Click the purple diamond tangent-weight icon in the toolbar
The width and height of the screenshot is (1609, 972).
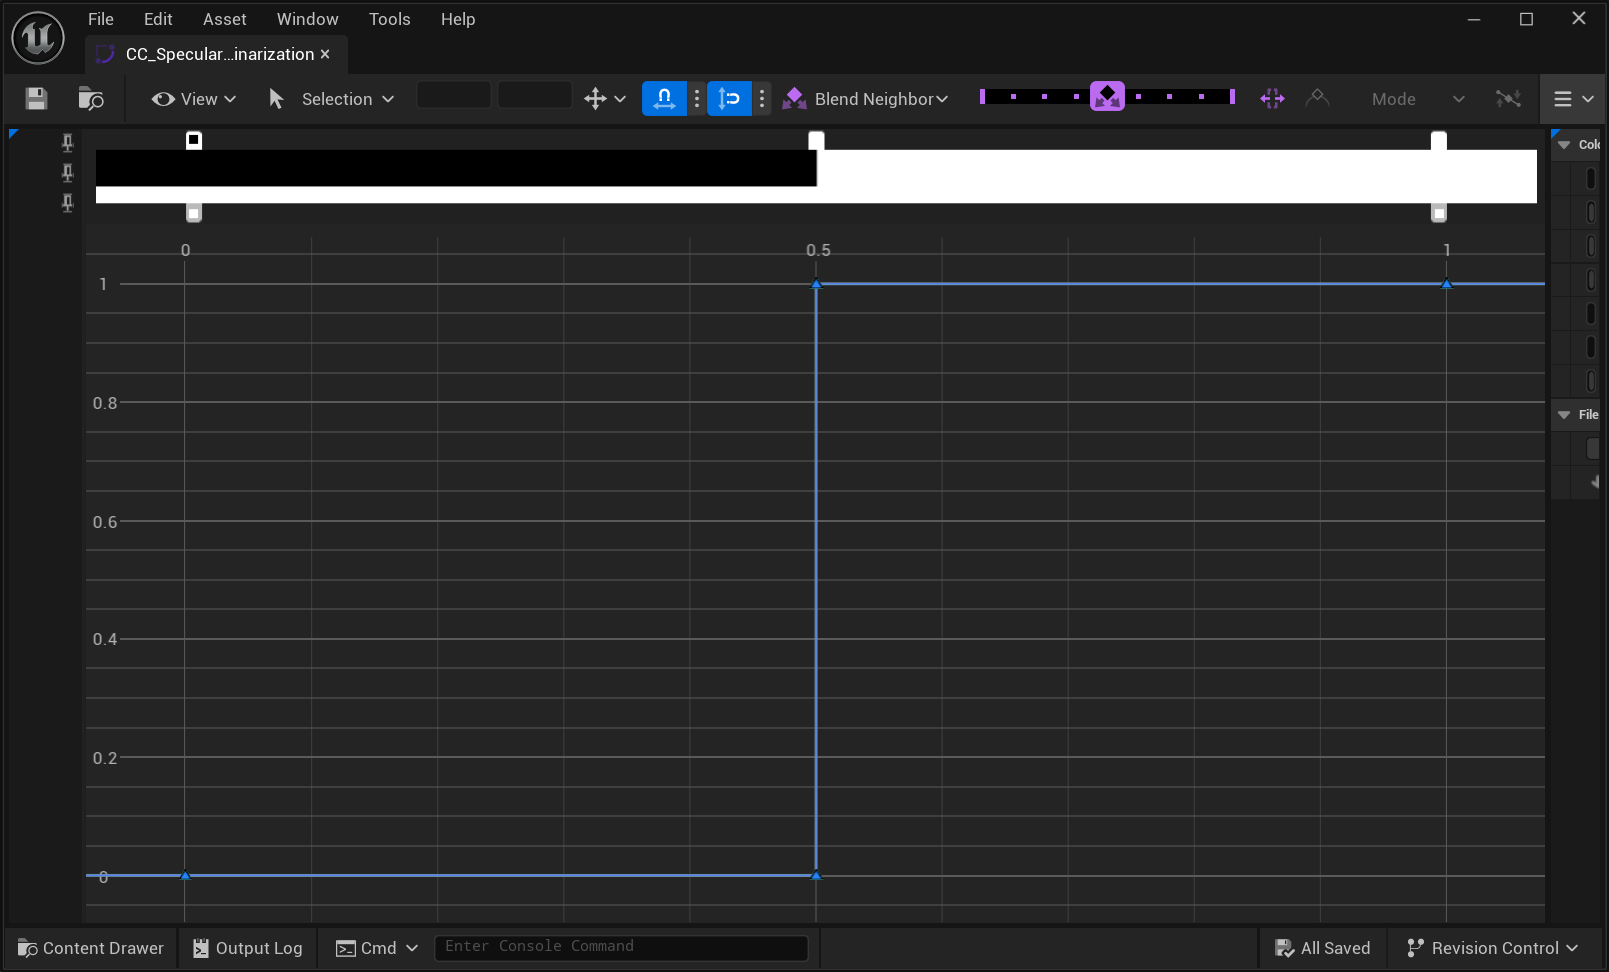click(x=1107, y=97)
